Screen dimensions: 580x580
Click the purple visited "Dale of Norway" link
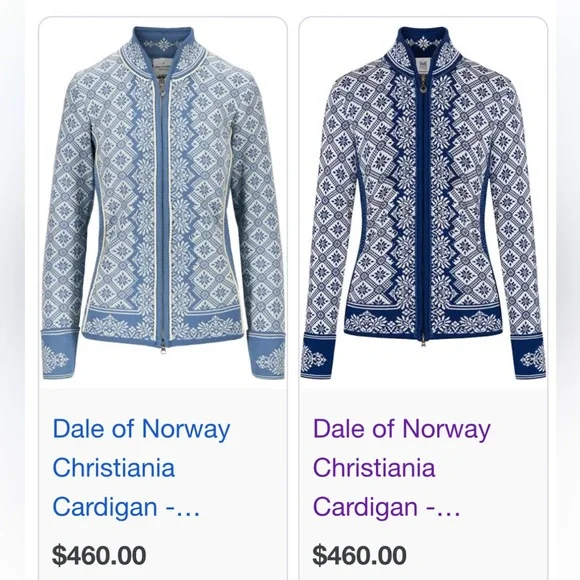[x=402, y=429]
